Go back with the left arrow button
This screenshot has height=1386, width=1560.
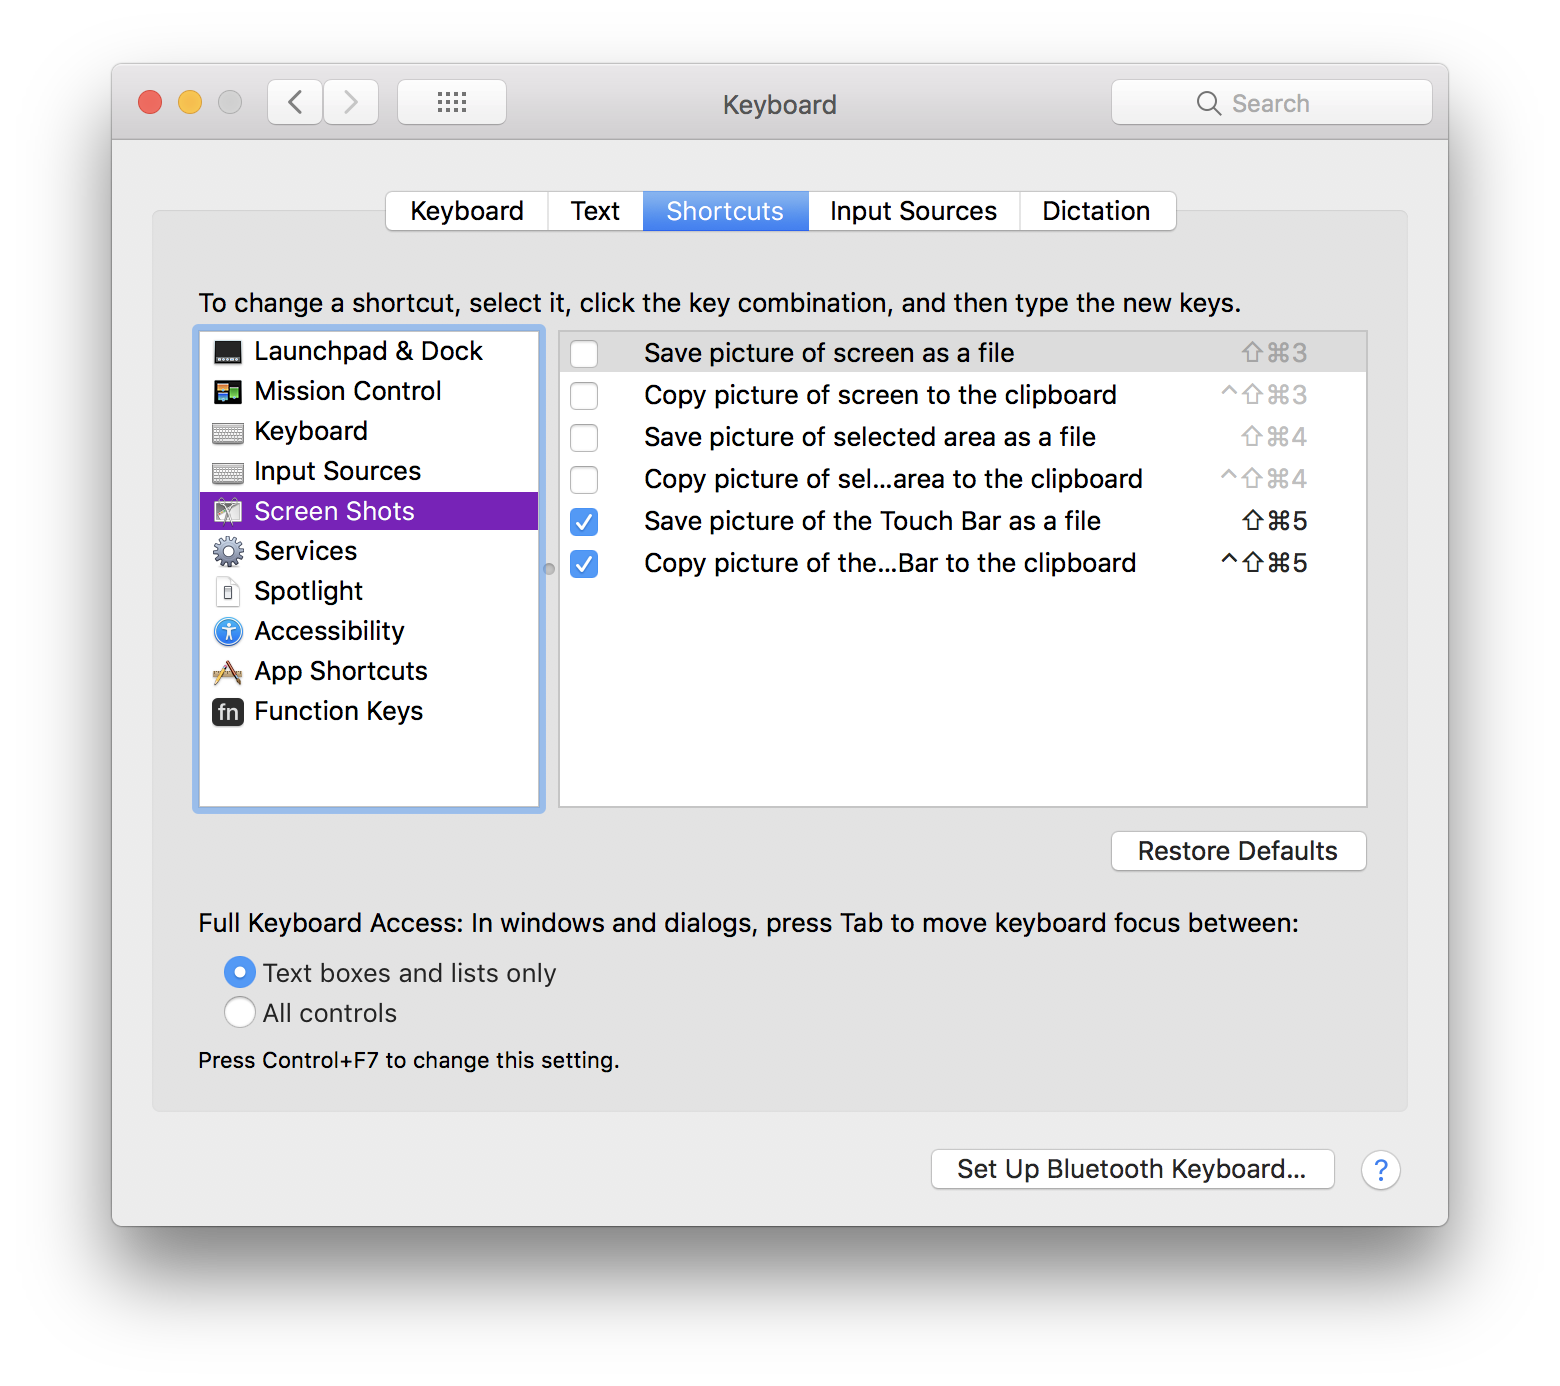tap(295, 102)
